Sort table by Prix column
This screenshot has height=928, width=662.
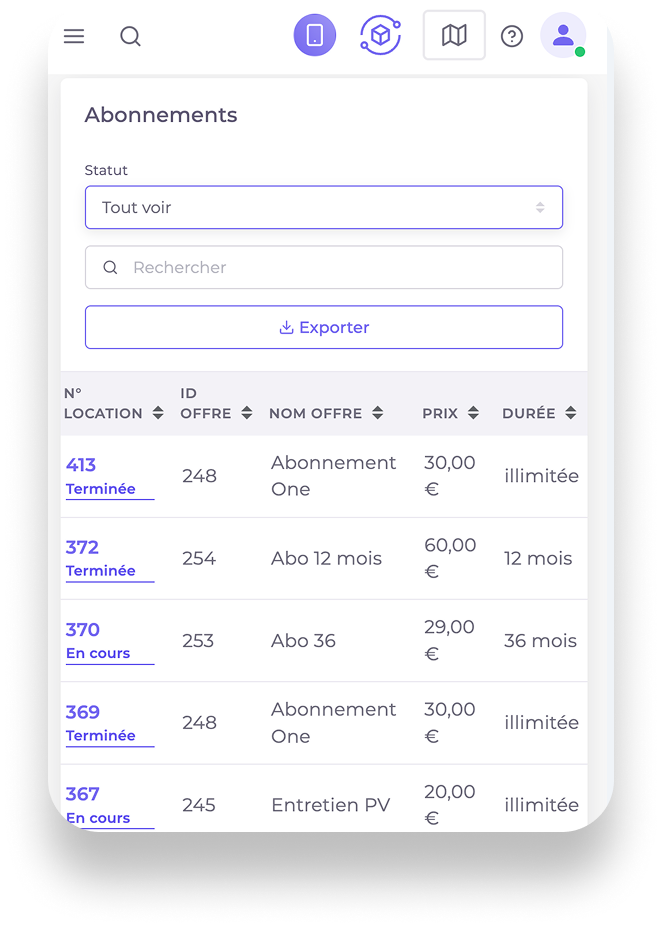point(473,413)
